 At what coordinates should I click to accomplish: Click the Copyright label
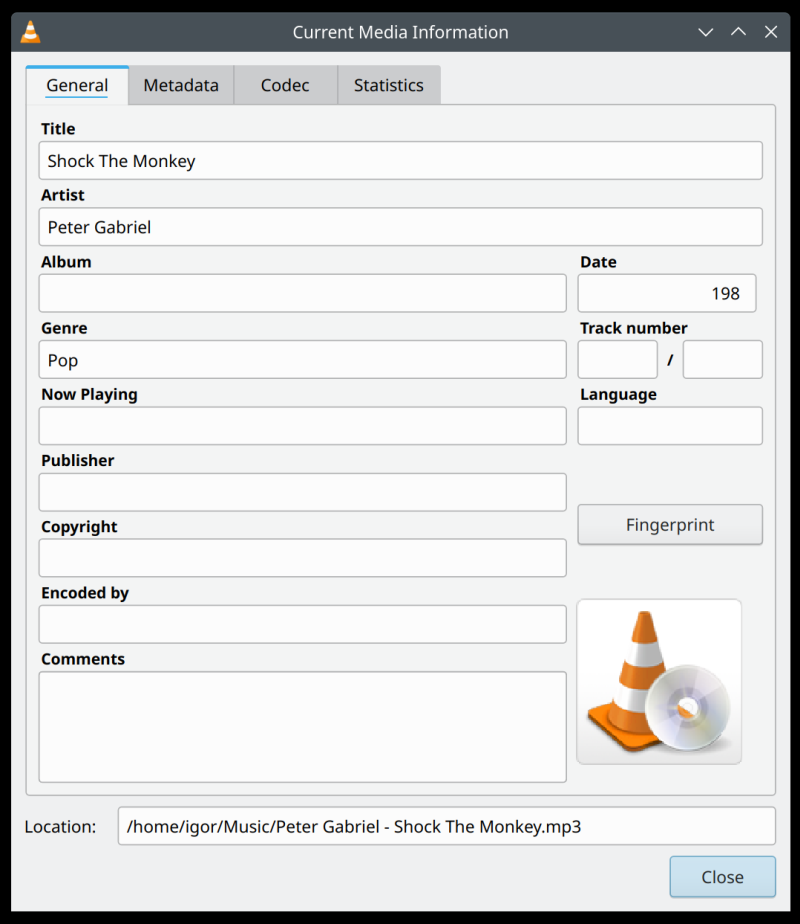pos(80,527)
